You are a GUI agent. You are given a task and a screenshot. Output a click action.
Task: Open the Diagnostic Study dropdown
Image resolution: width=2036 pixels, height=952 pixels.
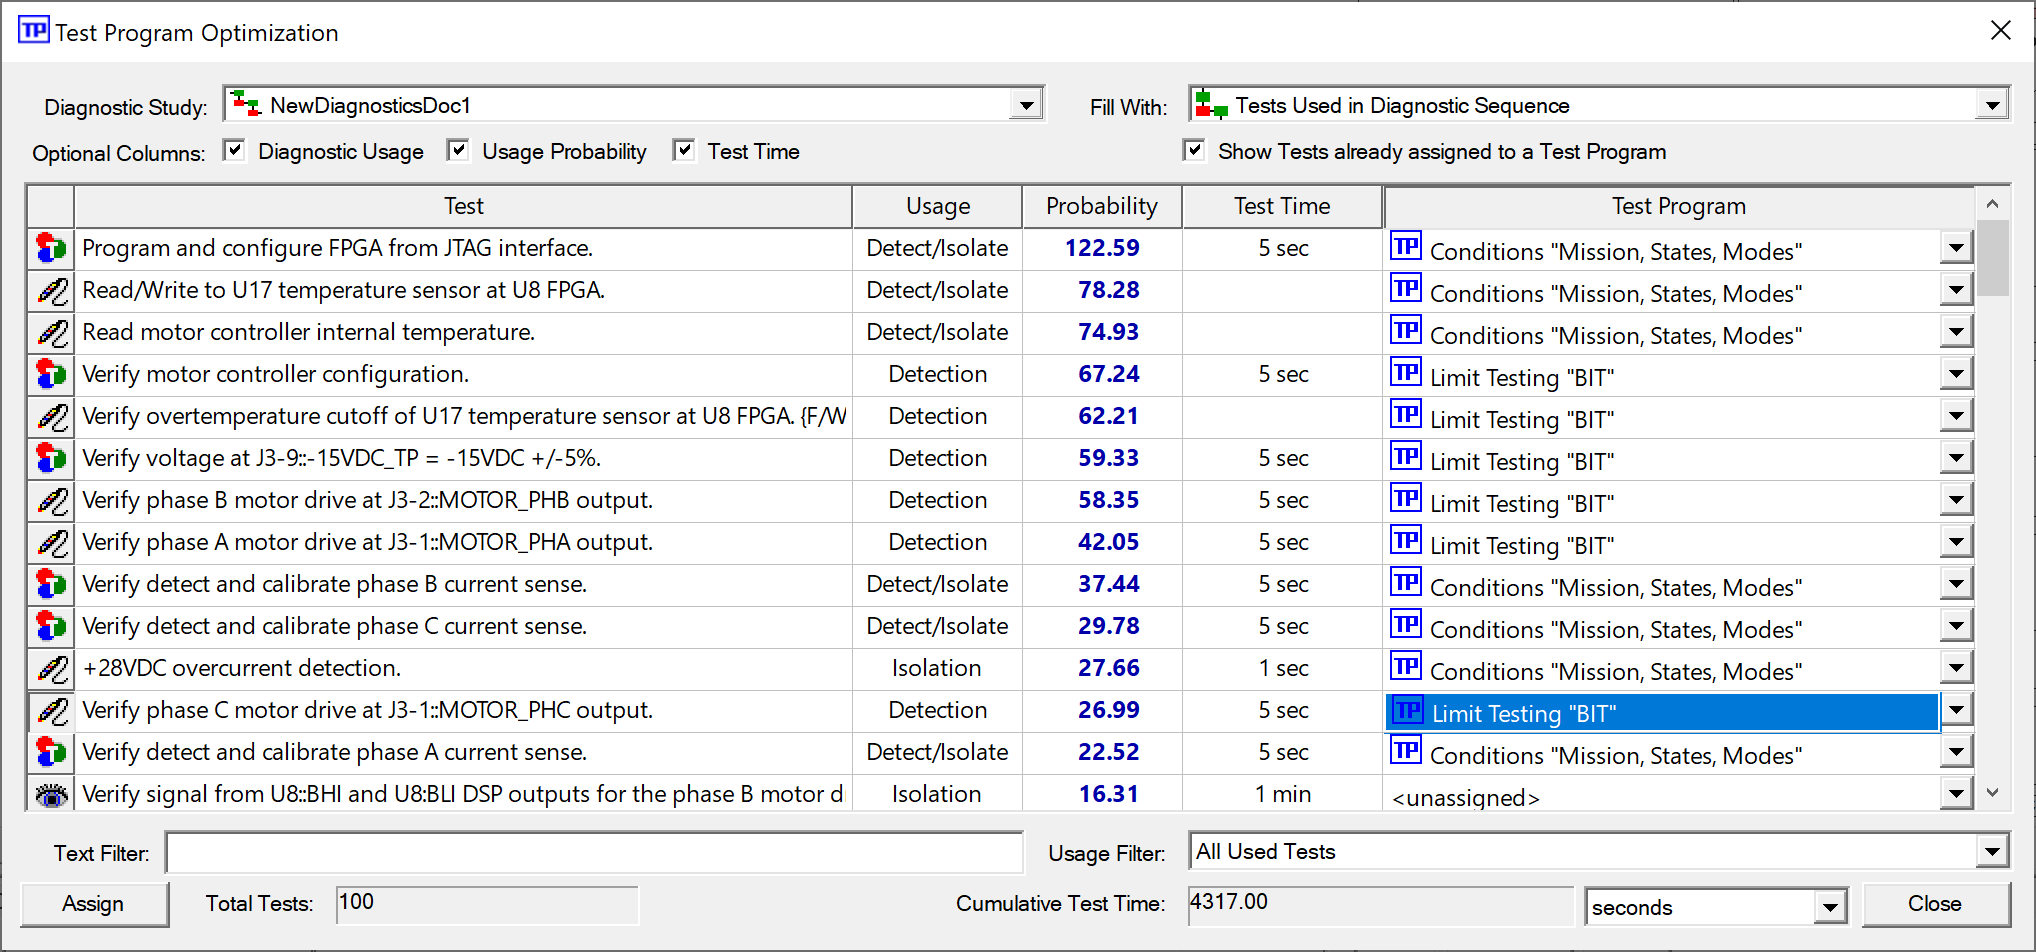[x=1026, y=105]
